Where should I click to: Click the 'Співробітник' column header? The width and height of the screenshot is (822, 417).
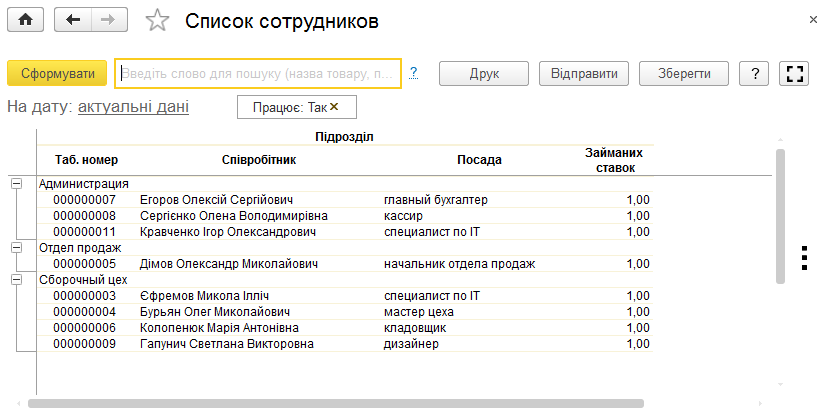coord(259,160)
